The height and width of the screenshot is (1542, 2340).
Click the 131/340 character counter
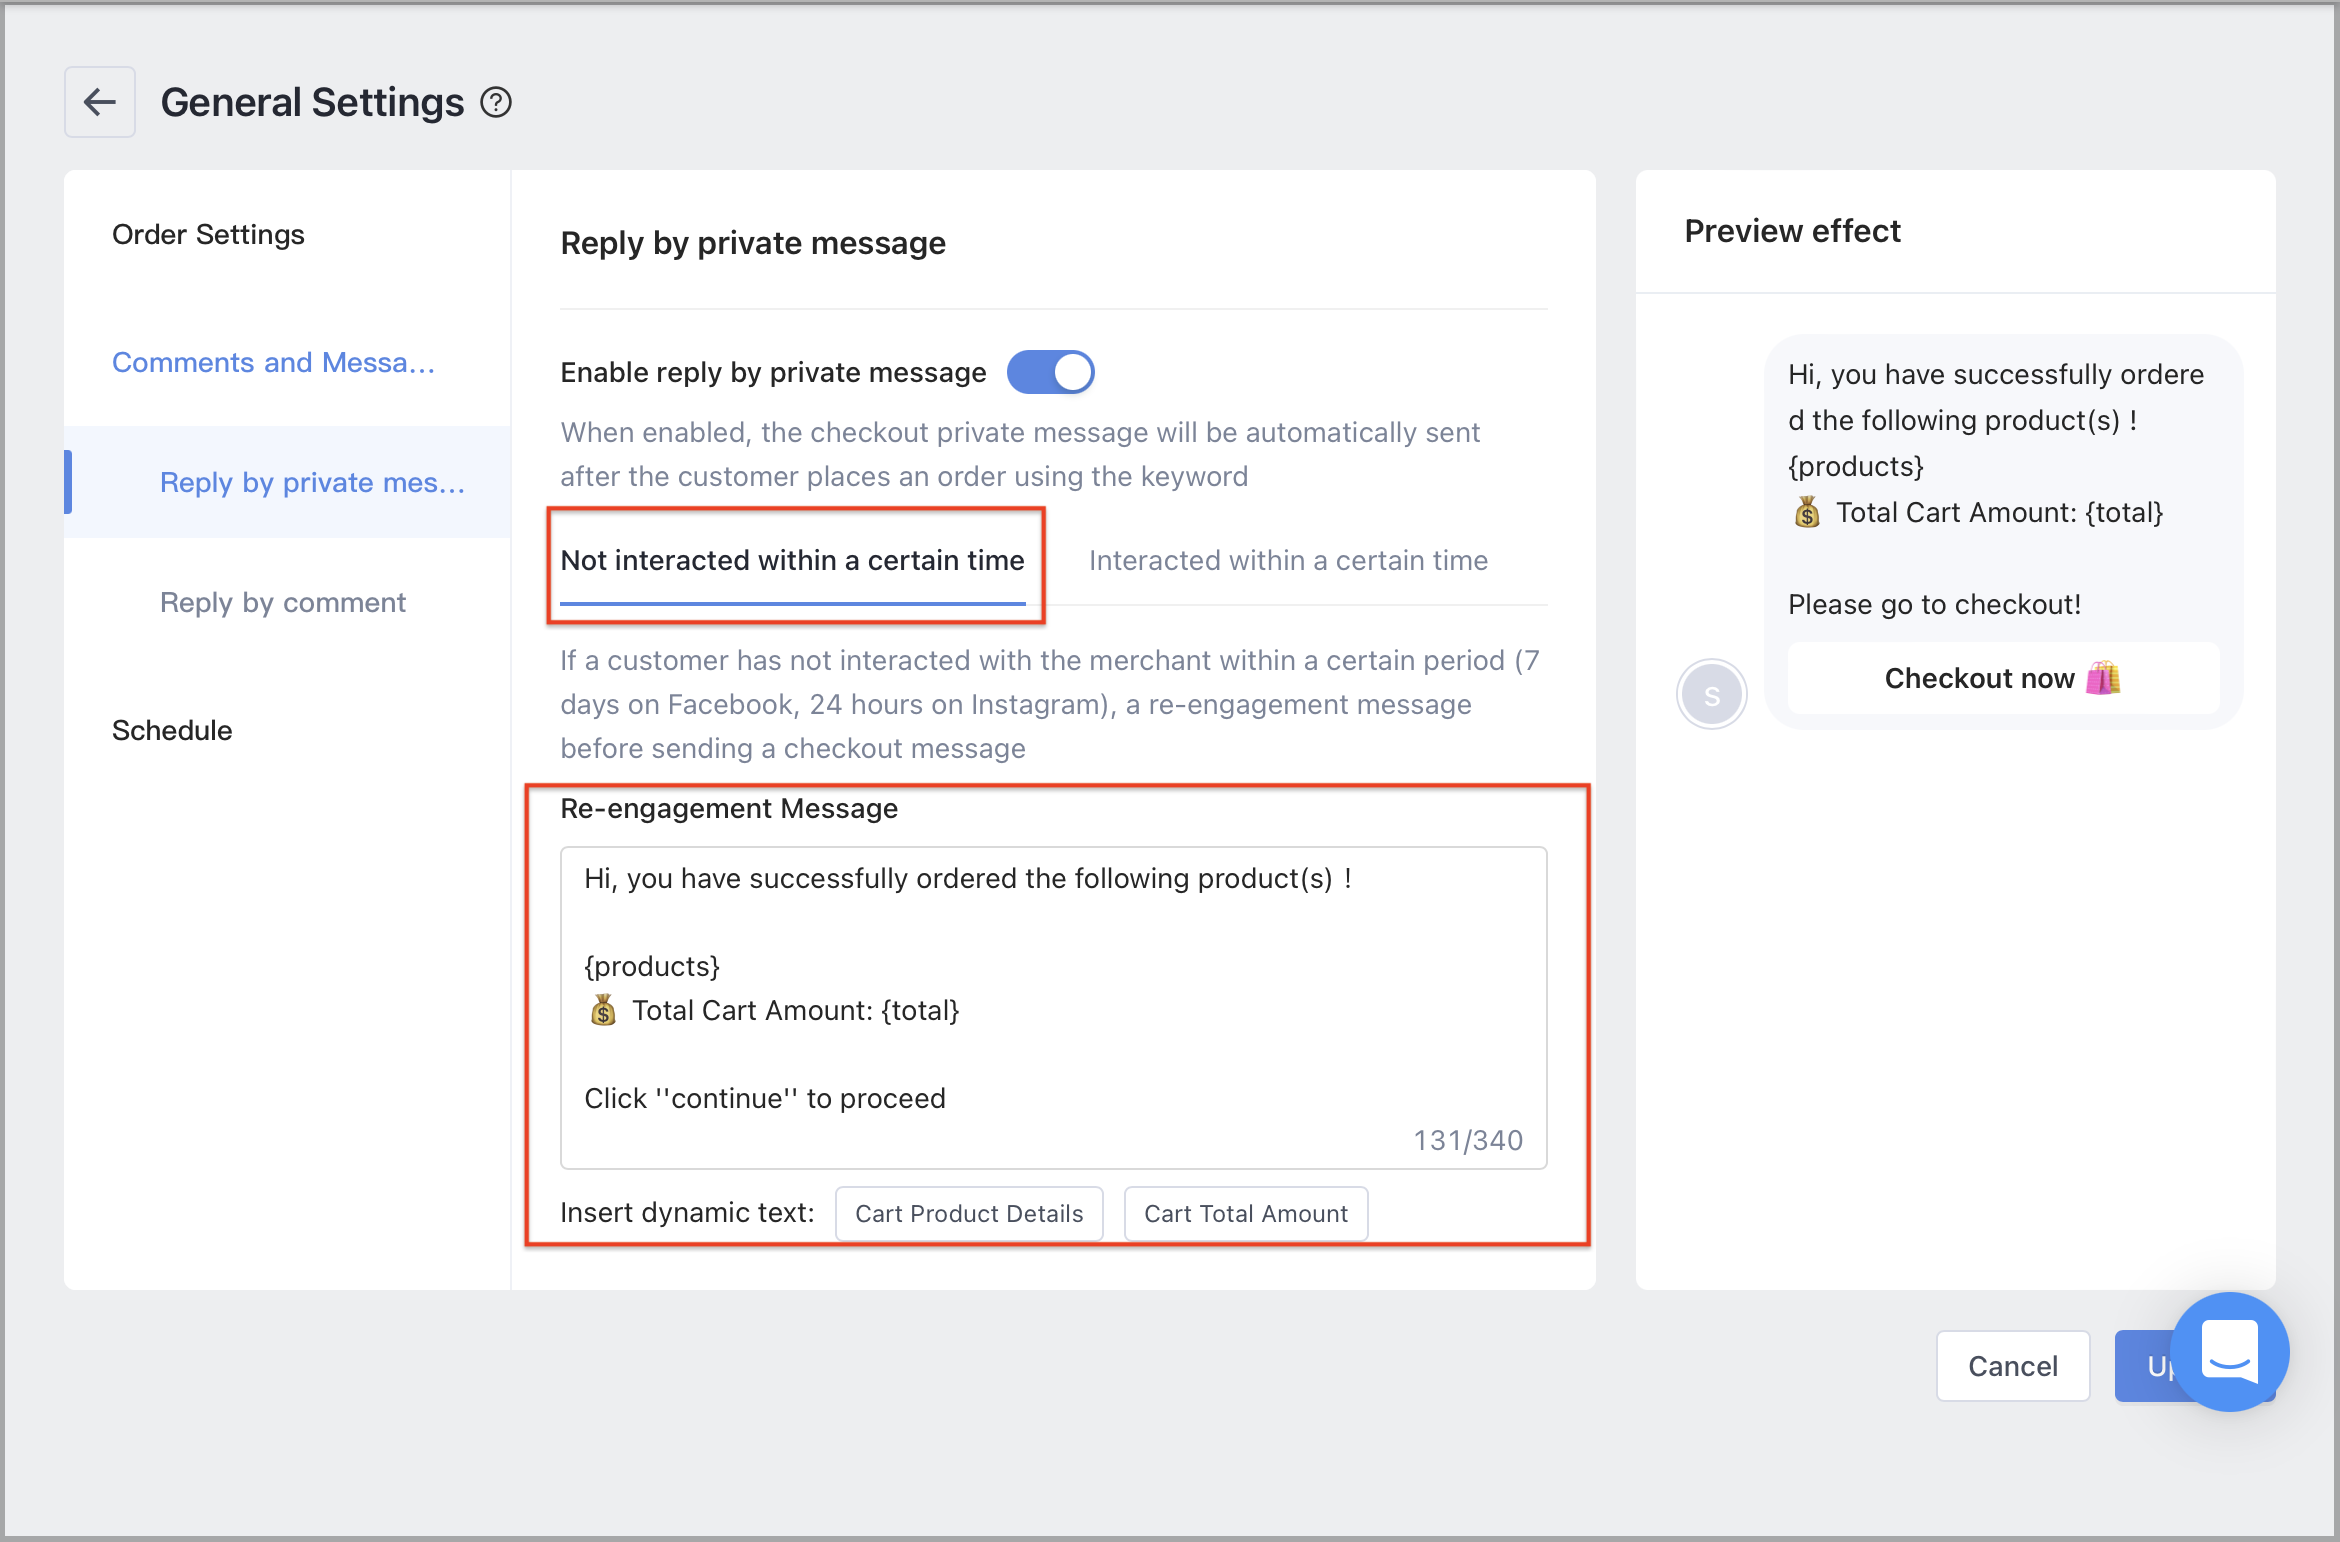pos(1468,1140)
